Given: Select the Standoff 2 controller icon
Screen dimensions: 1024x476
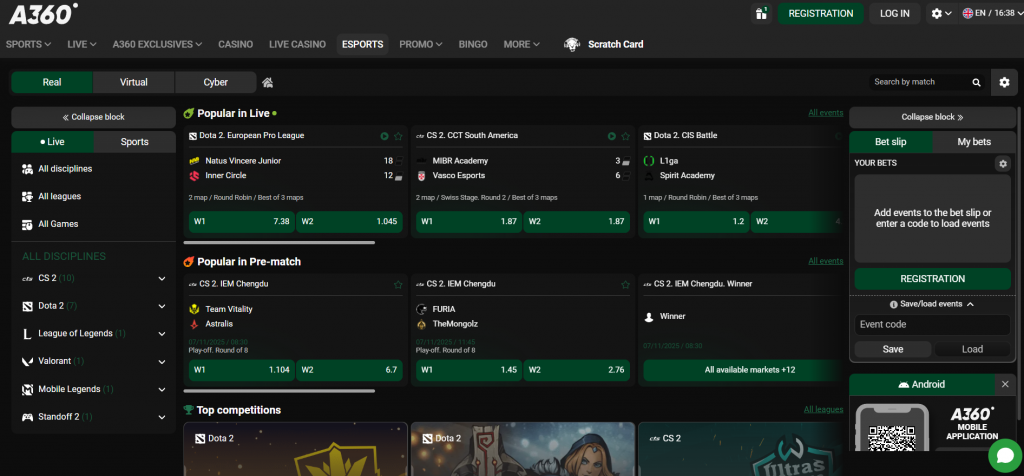Looking at the screenshot, I should 27,417.
